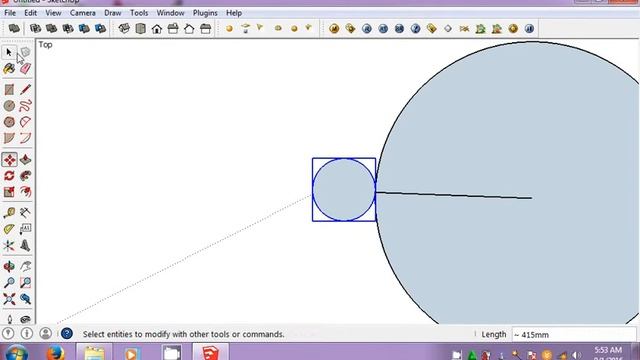Select the Position Camera tool

pyautogui.click(x=9, y=319)
